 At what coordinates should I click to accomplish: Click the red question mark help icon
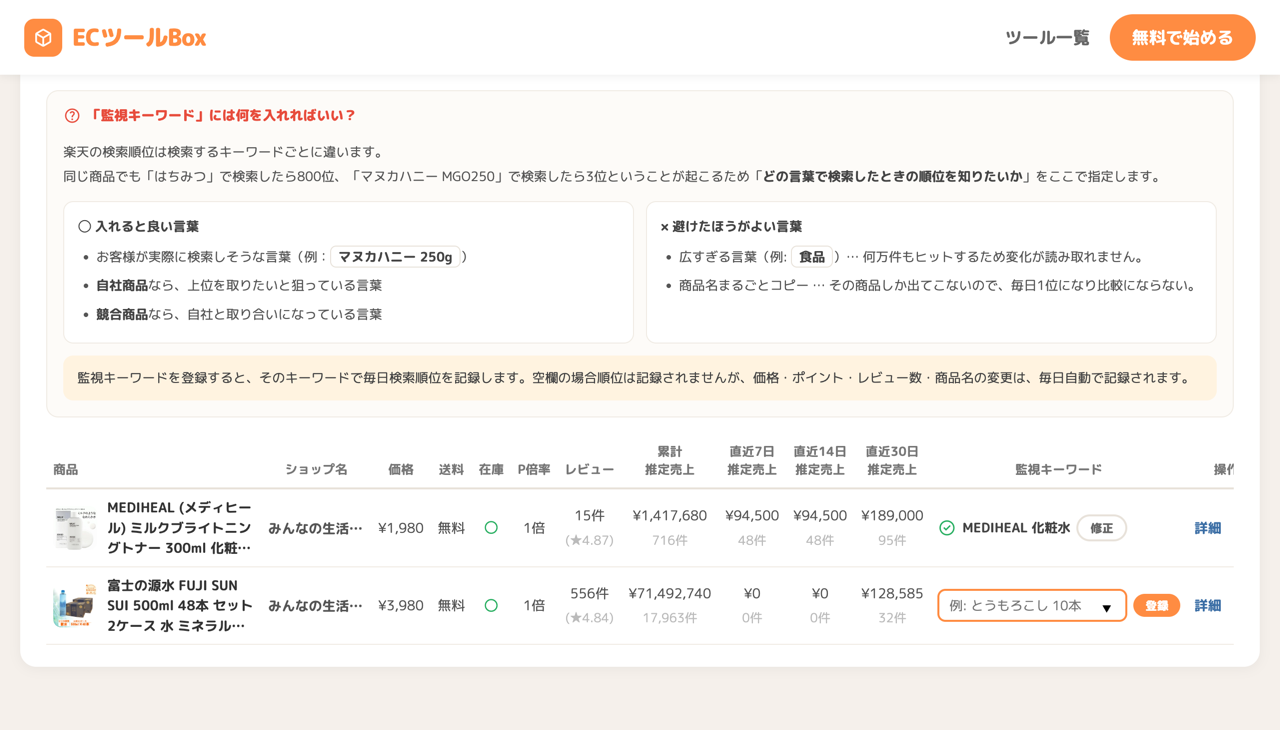72,116
